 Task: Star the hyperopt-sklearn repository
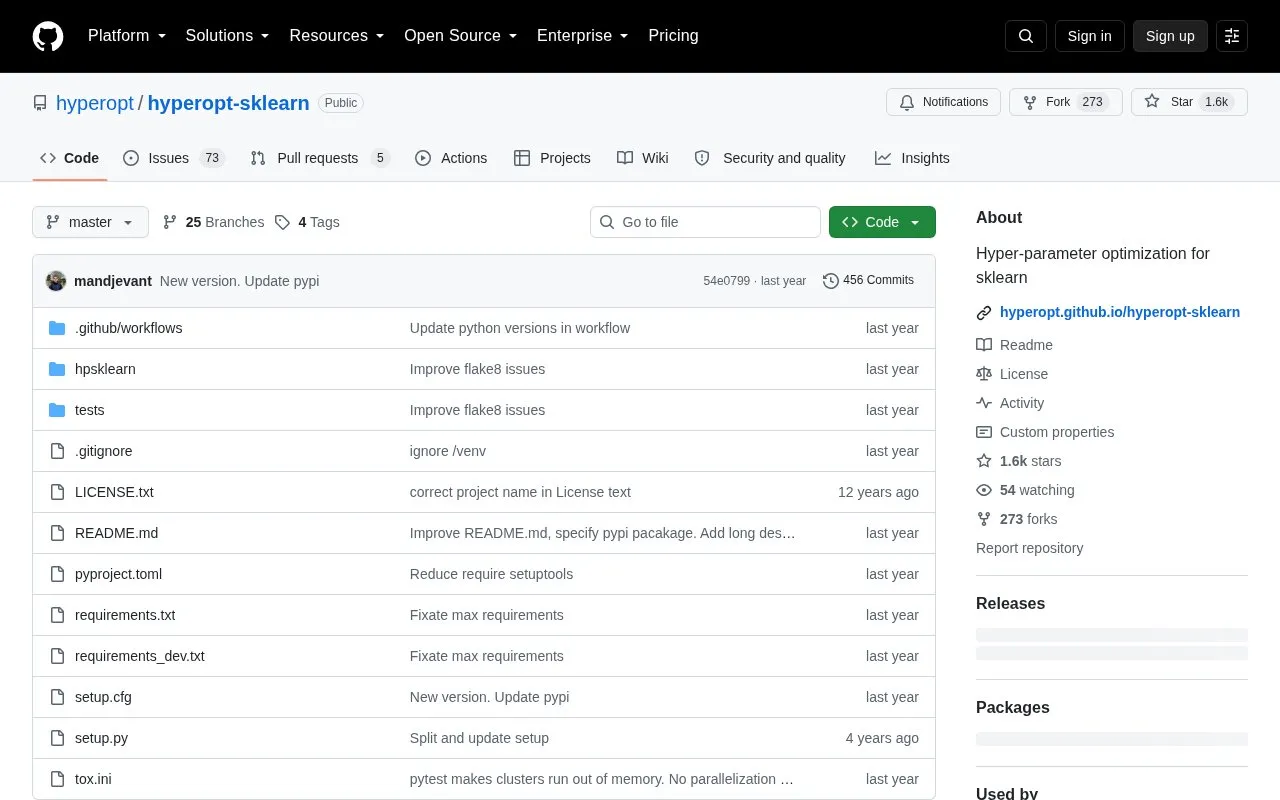[x=1189, y=102]
